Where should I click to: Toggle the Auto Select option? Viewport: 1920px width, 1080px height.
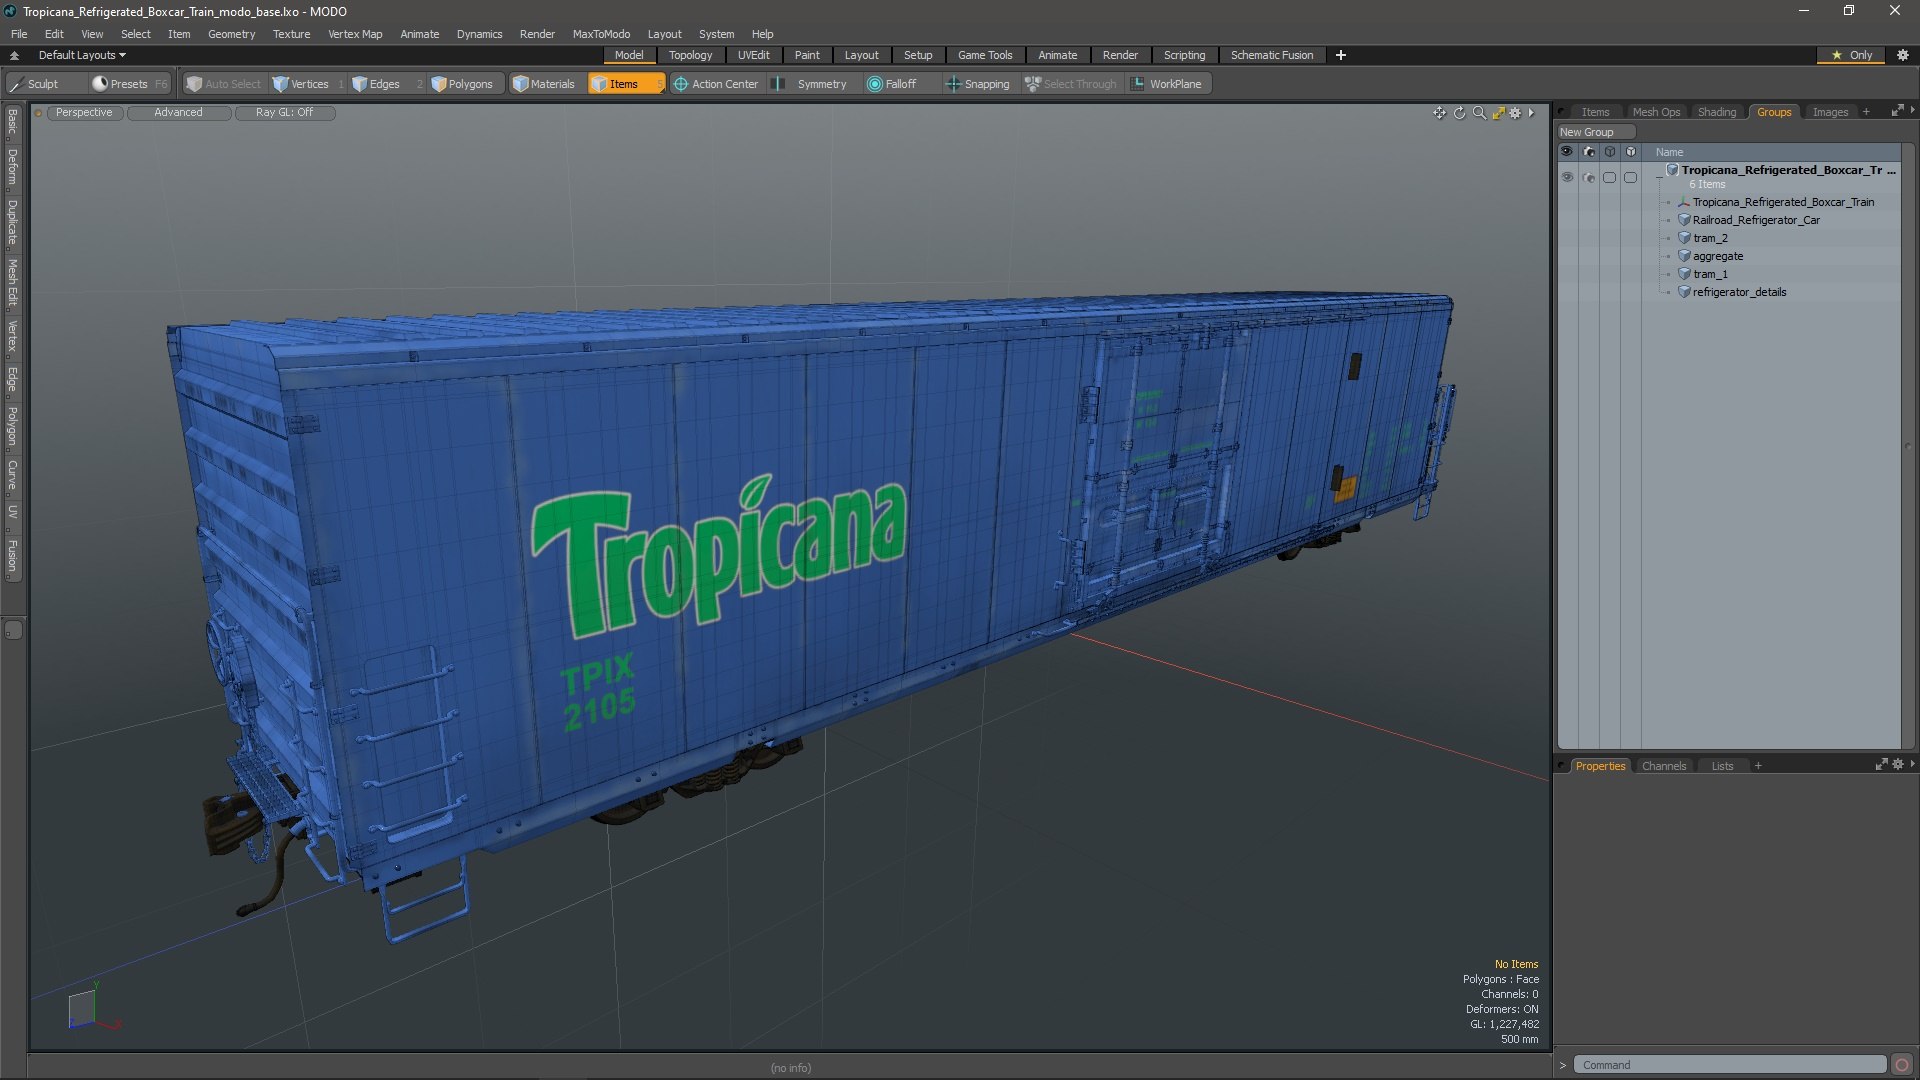[x=223, y=84]
